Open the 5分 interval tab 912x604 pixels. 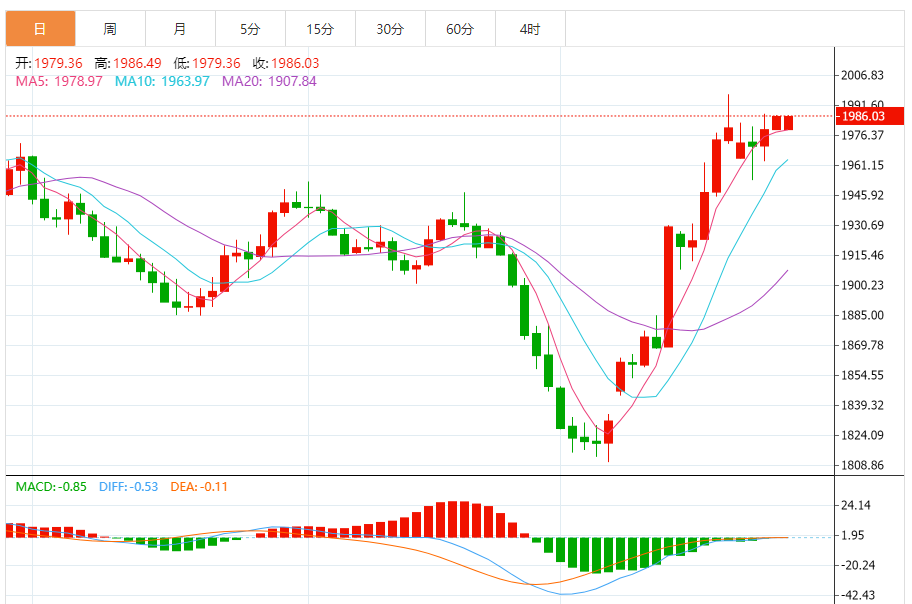(x=250, y=29)
